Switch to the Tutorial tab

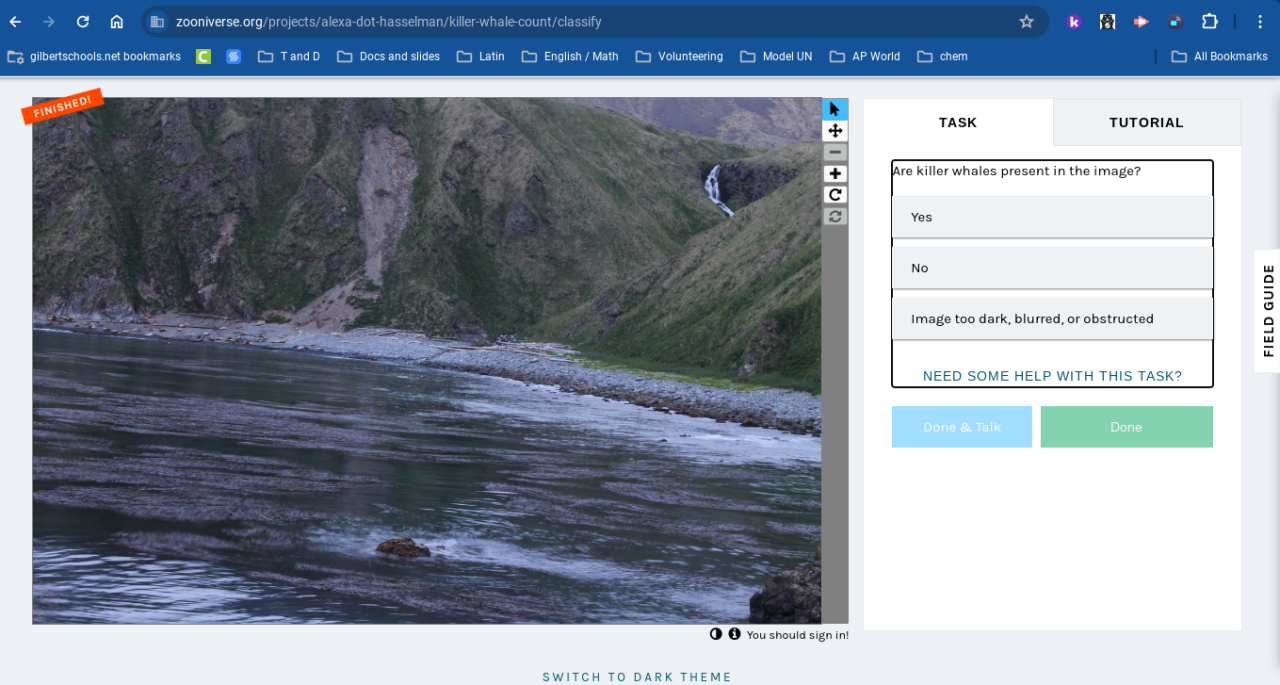[x=1146, y=122]
